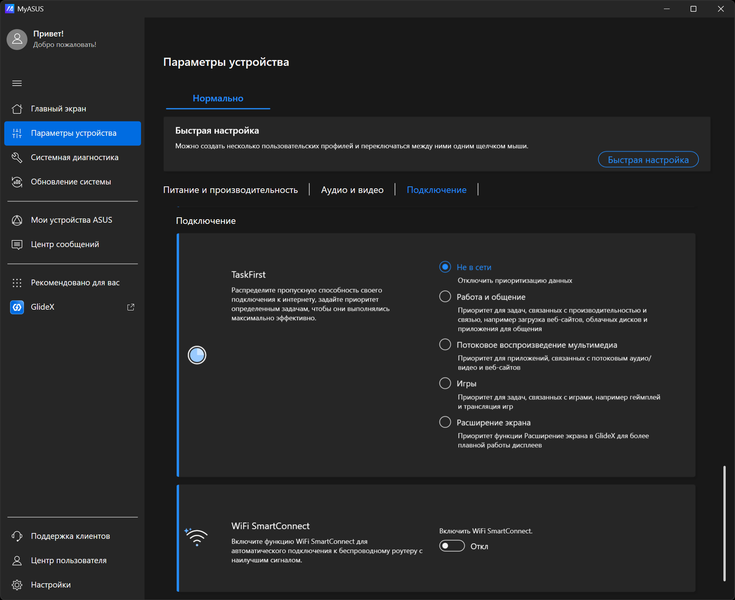Choose the Игры priority radio button
The width and height of the screenshot is (735, 600).
[446, 383]
